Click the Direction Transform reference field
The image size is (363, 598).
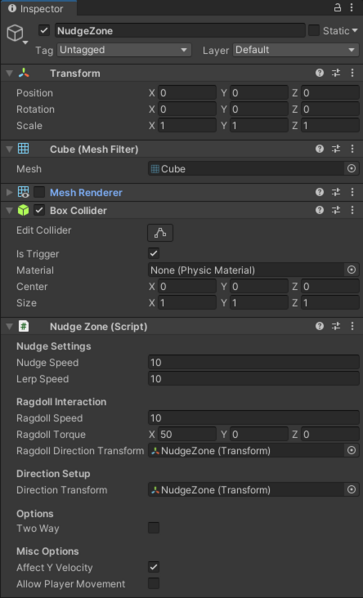[247, 490]
